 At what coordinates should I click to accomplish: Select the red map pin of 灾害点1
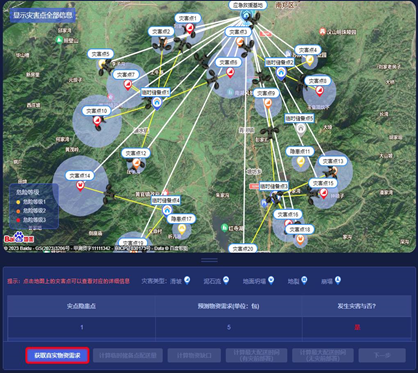(190, 29)
